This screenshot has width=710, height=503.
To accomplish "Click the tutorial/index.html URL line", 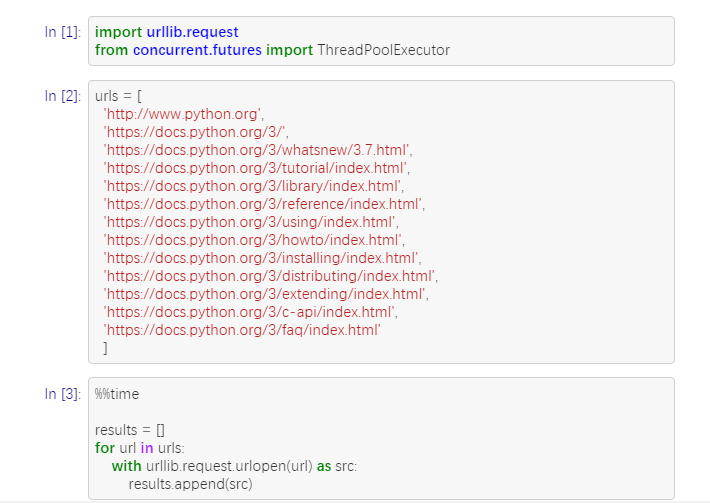I will (256, 168).
